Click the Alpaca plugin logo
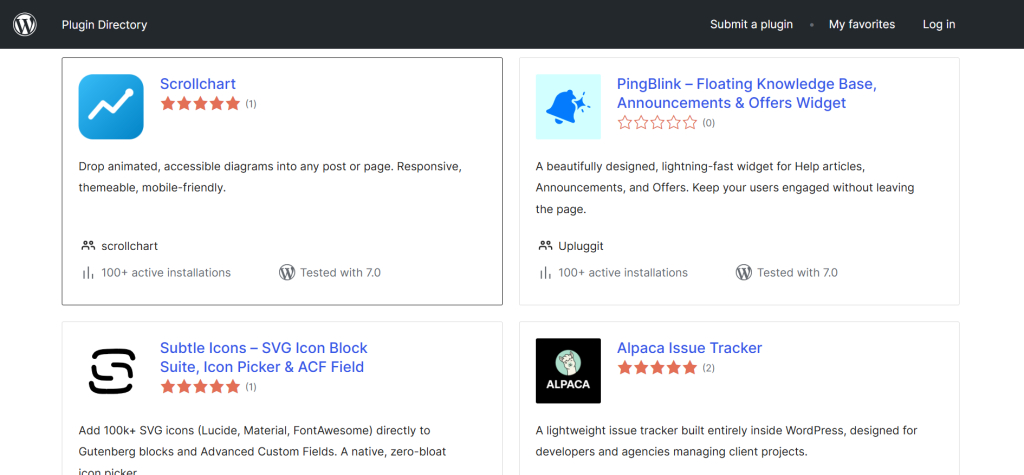This screenshot has height=475, width=1024. [x=568, y=370]
